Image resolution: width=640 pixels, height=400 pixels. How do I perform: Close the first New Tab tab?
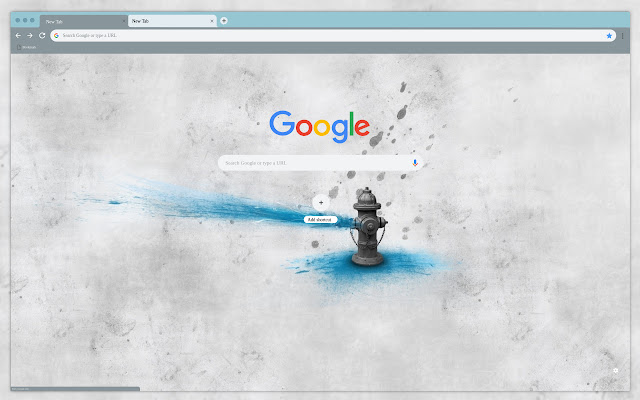click(124, 21)
